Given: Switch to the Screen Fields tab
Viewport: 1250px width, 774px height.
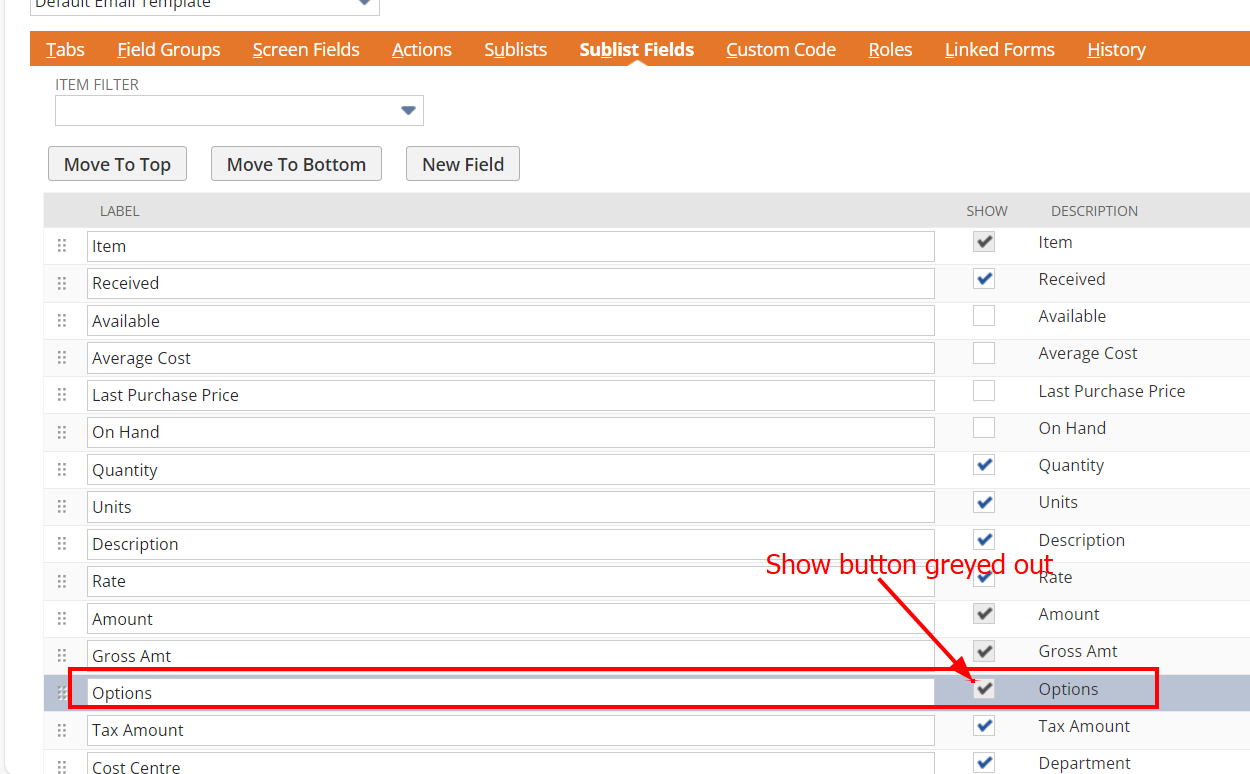Looking at the screenshot, I should [306, 49].
